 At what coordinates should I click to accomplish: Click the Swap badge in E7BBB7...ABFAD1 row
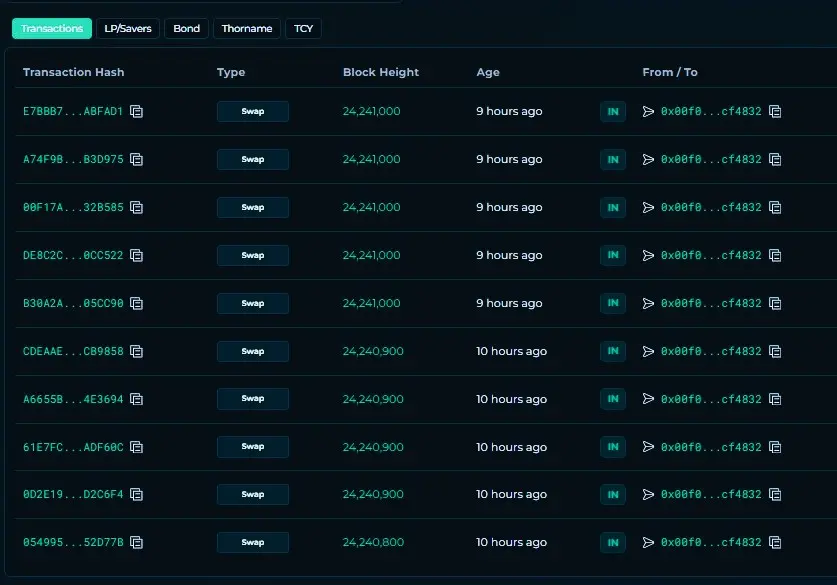click(253, 112)
